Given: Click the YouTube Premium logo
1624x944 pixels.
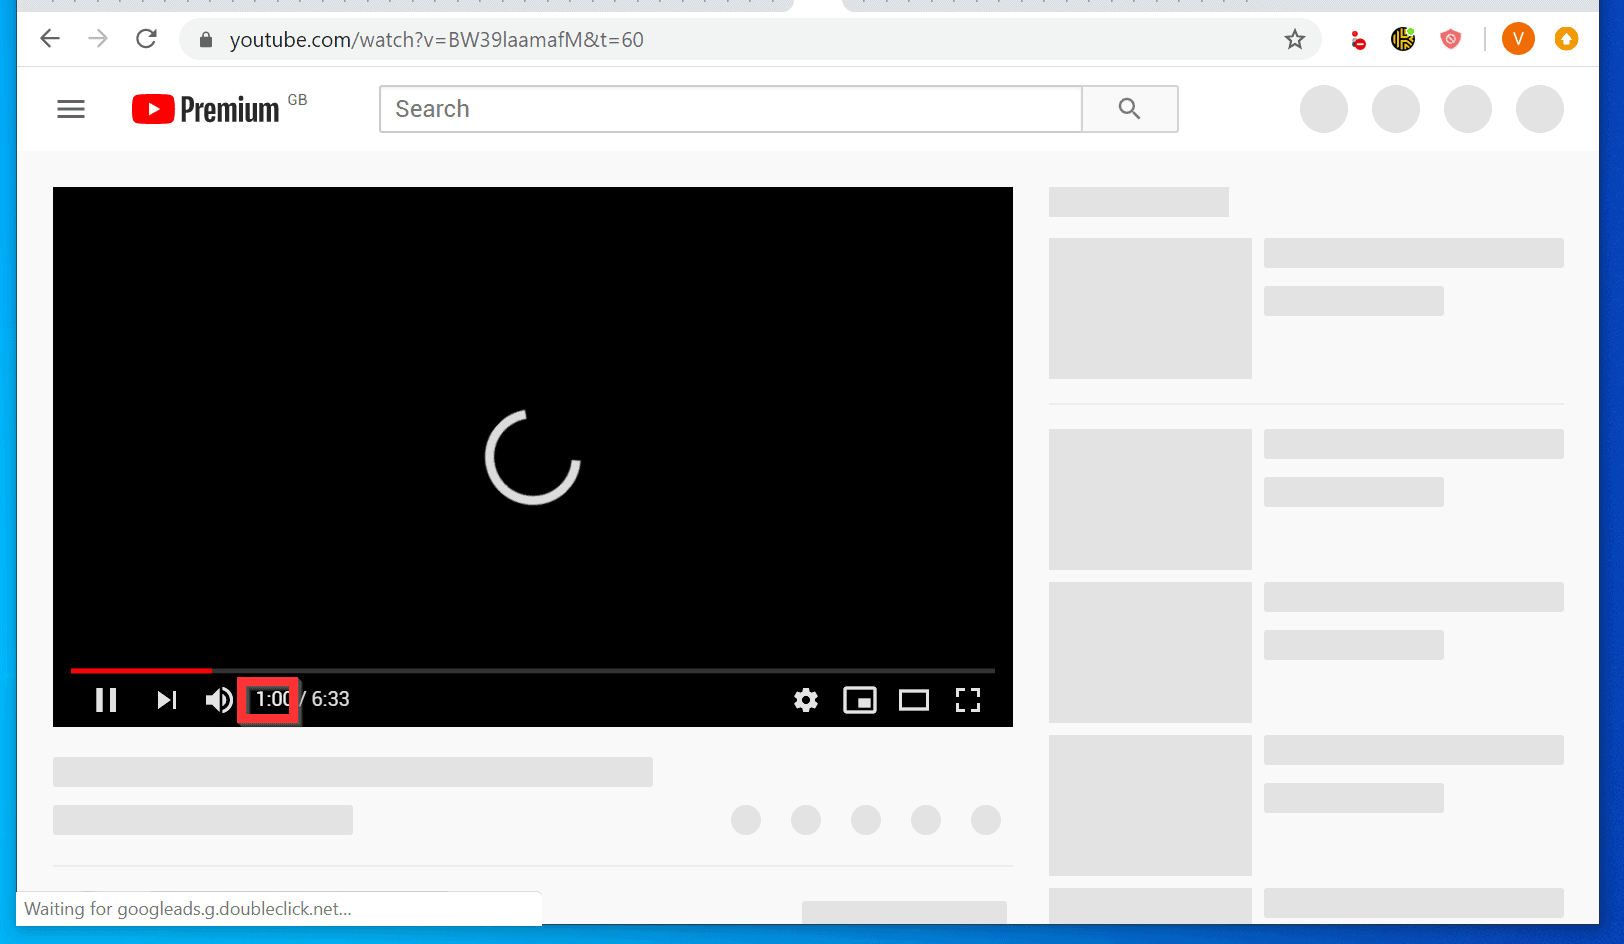Looking at the screenshot, I should pos(203,108).
